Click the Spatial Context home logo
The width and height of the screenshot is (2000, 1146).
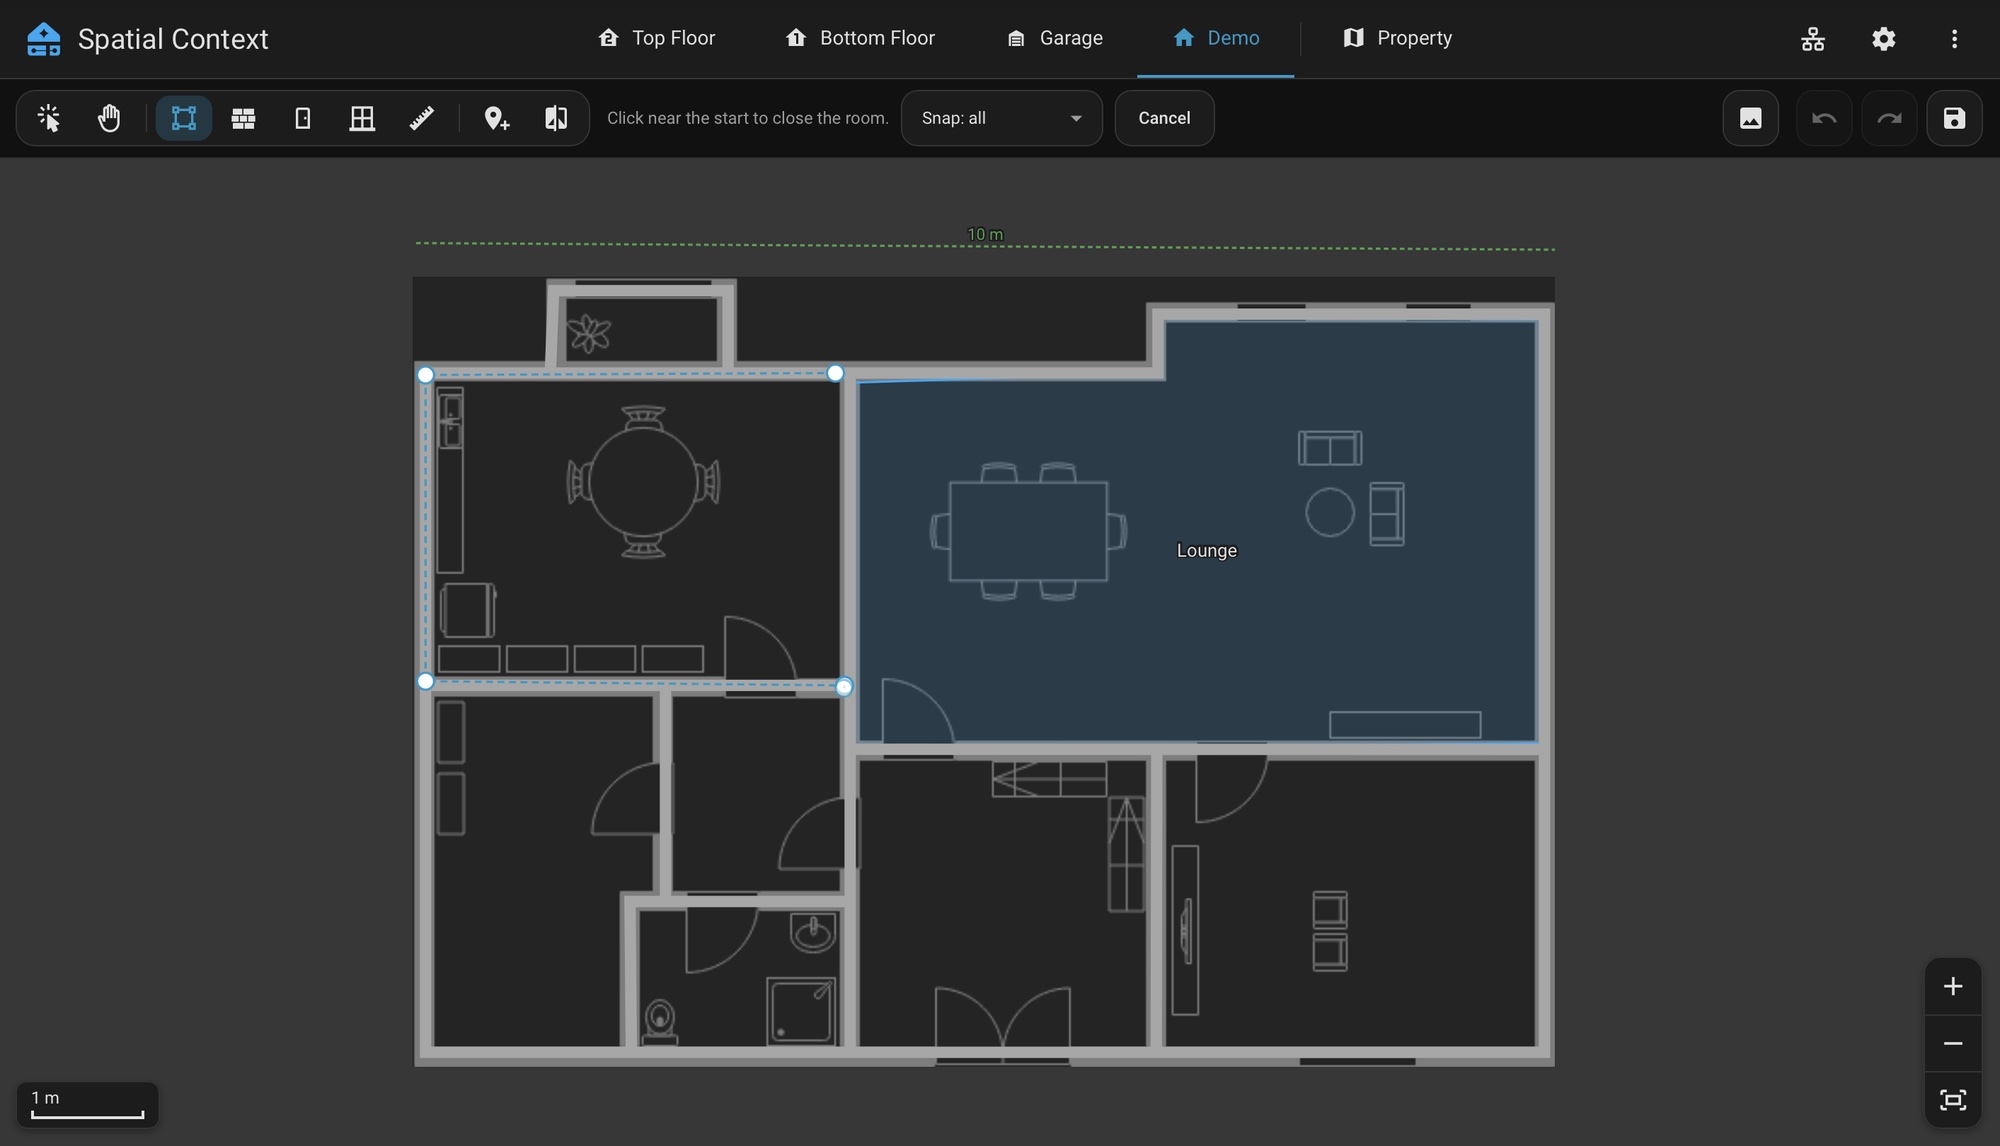(43, 39)
